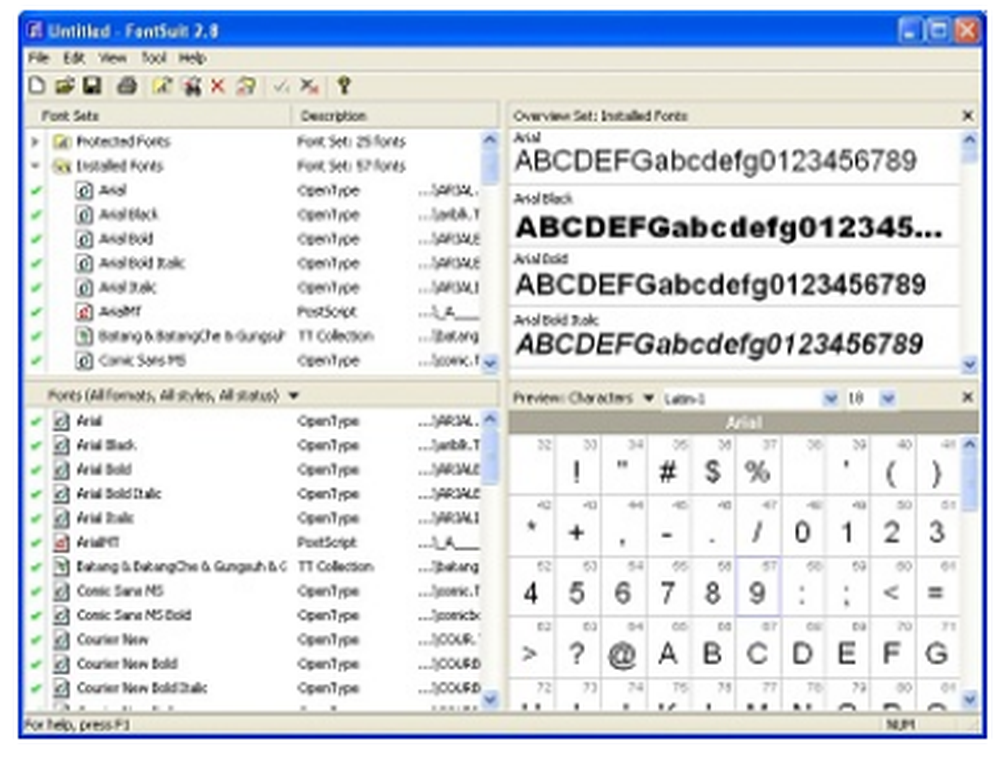Click the Arial Bold icon in lower Fonts list

[x=61, y=469]
